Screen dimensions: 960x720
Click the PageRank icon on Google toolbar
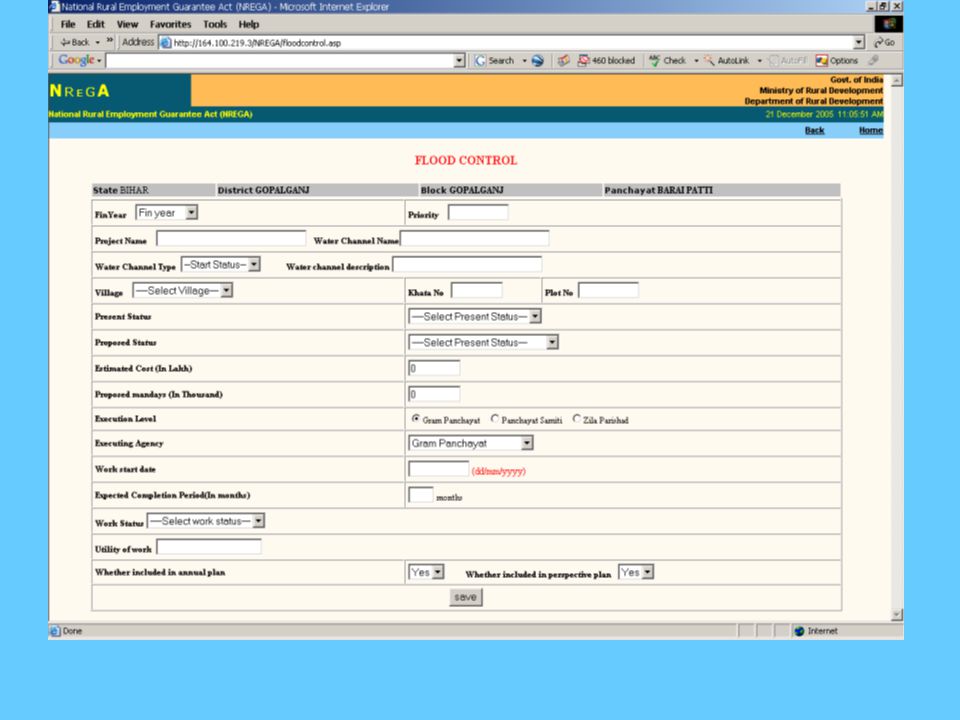coord(563,61)
